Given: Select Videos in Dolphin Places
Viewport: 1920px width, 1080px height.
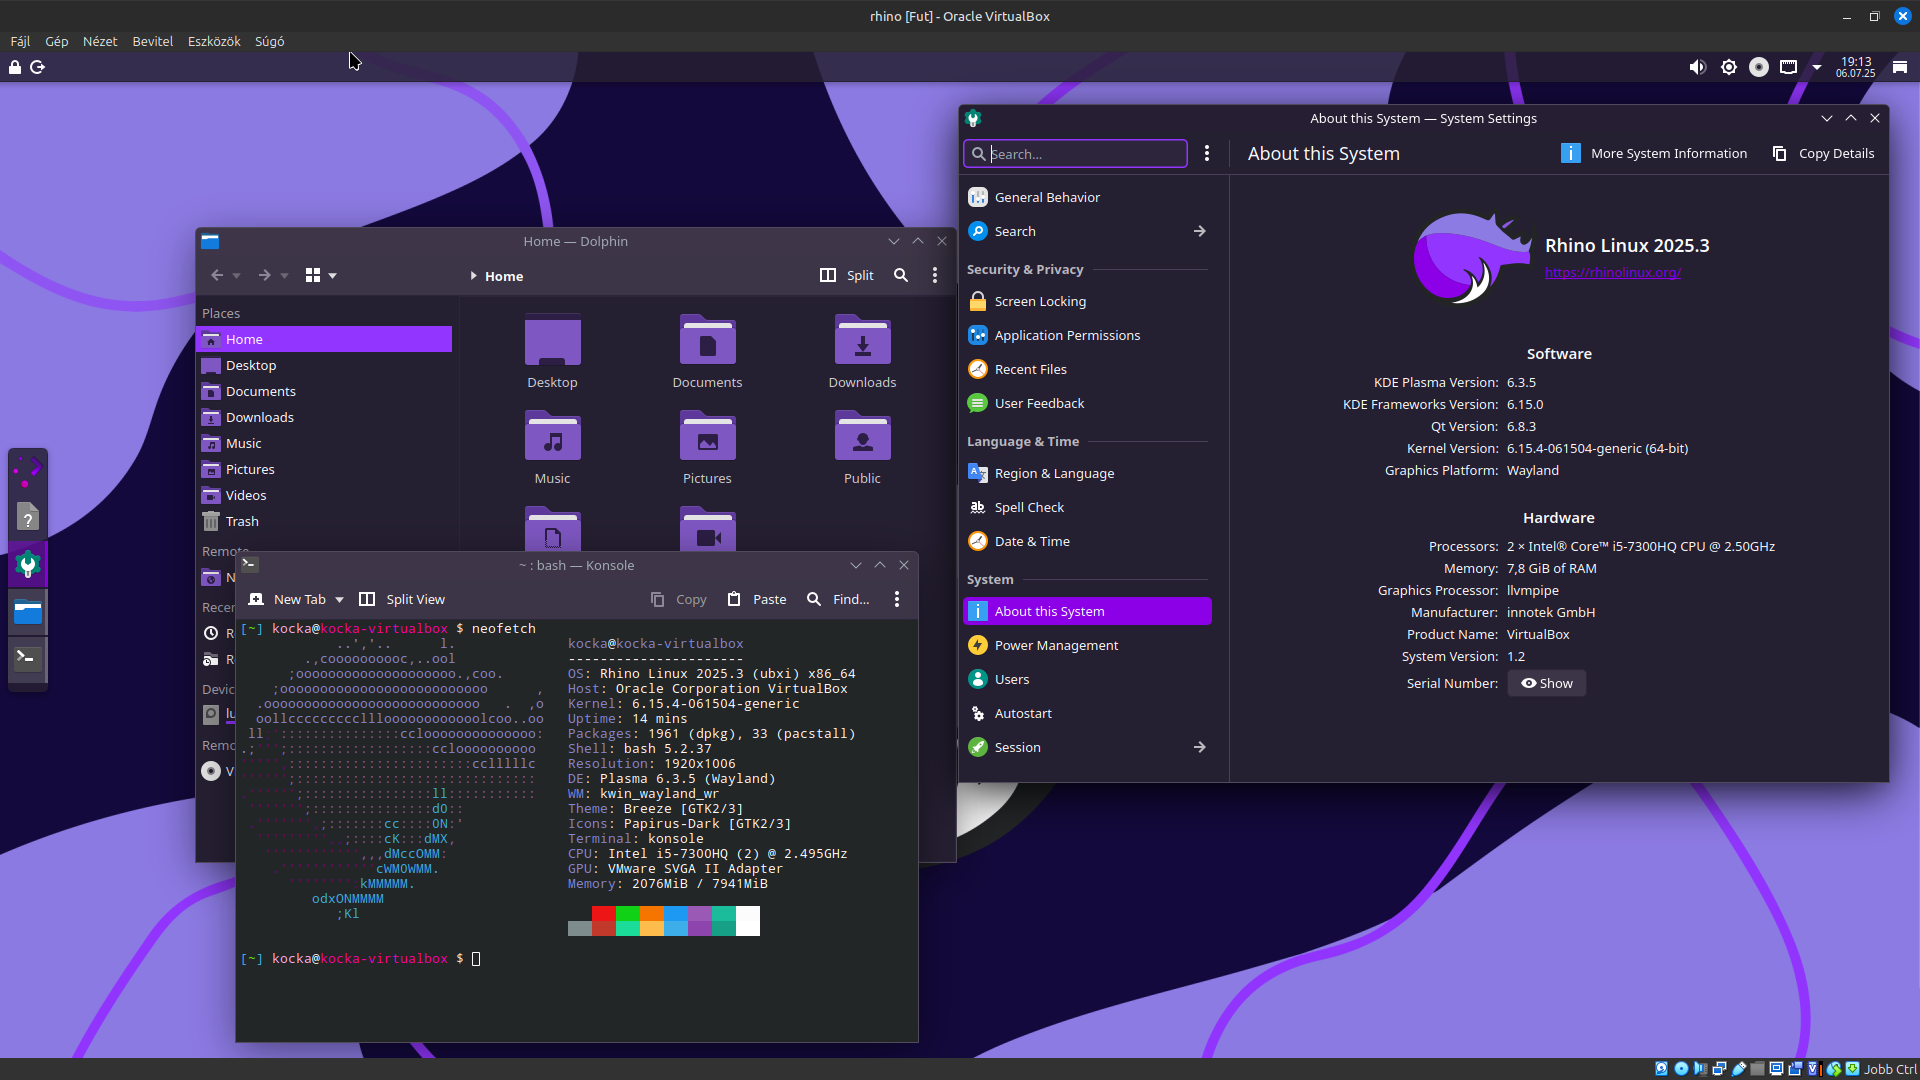Looking at the screenshot, I should pyautogui.click(x=325, y=495).
